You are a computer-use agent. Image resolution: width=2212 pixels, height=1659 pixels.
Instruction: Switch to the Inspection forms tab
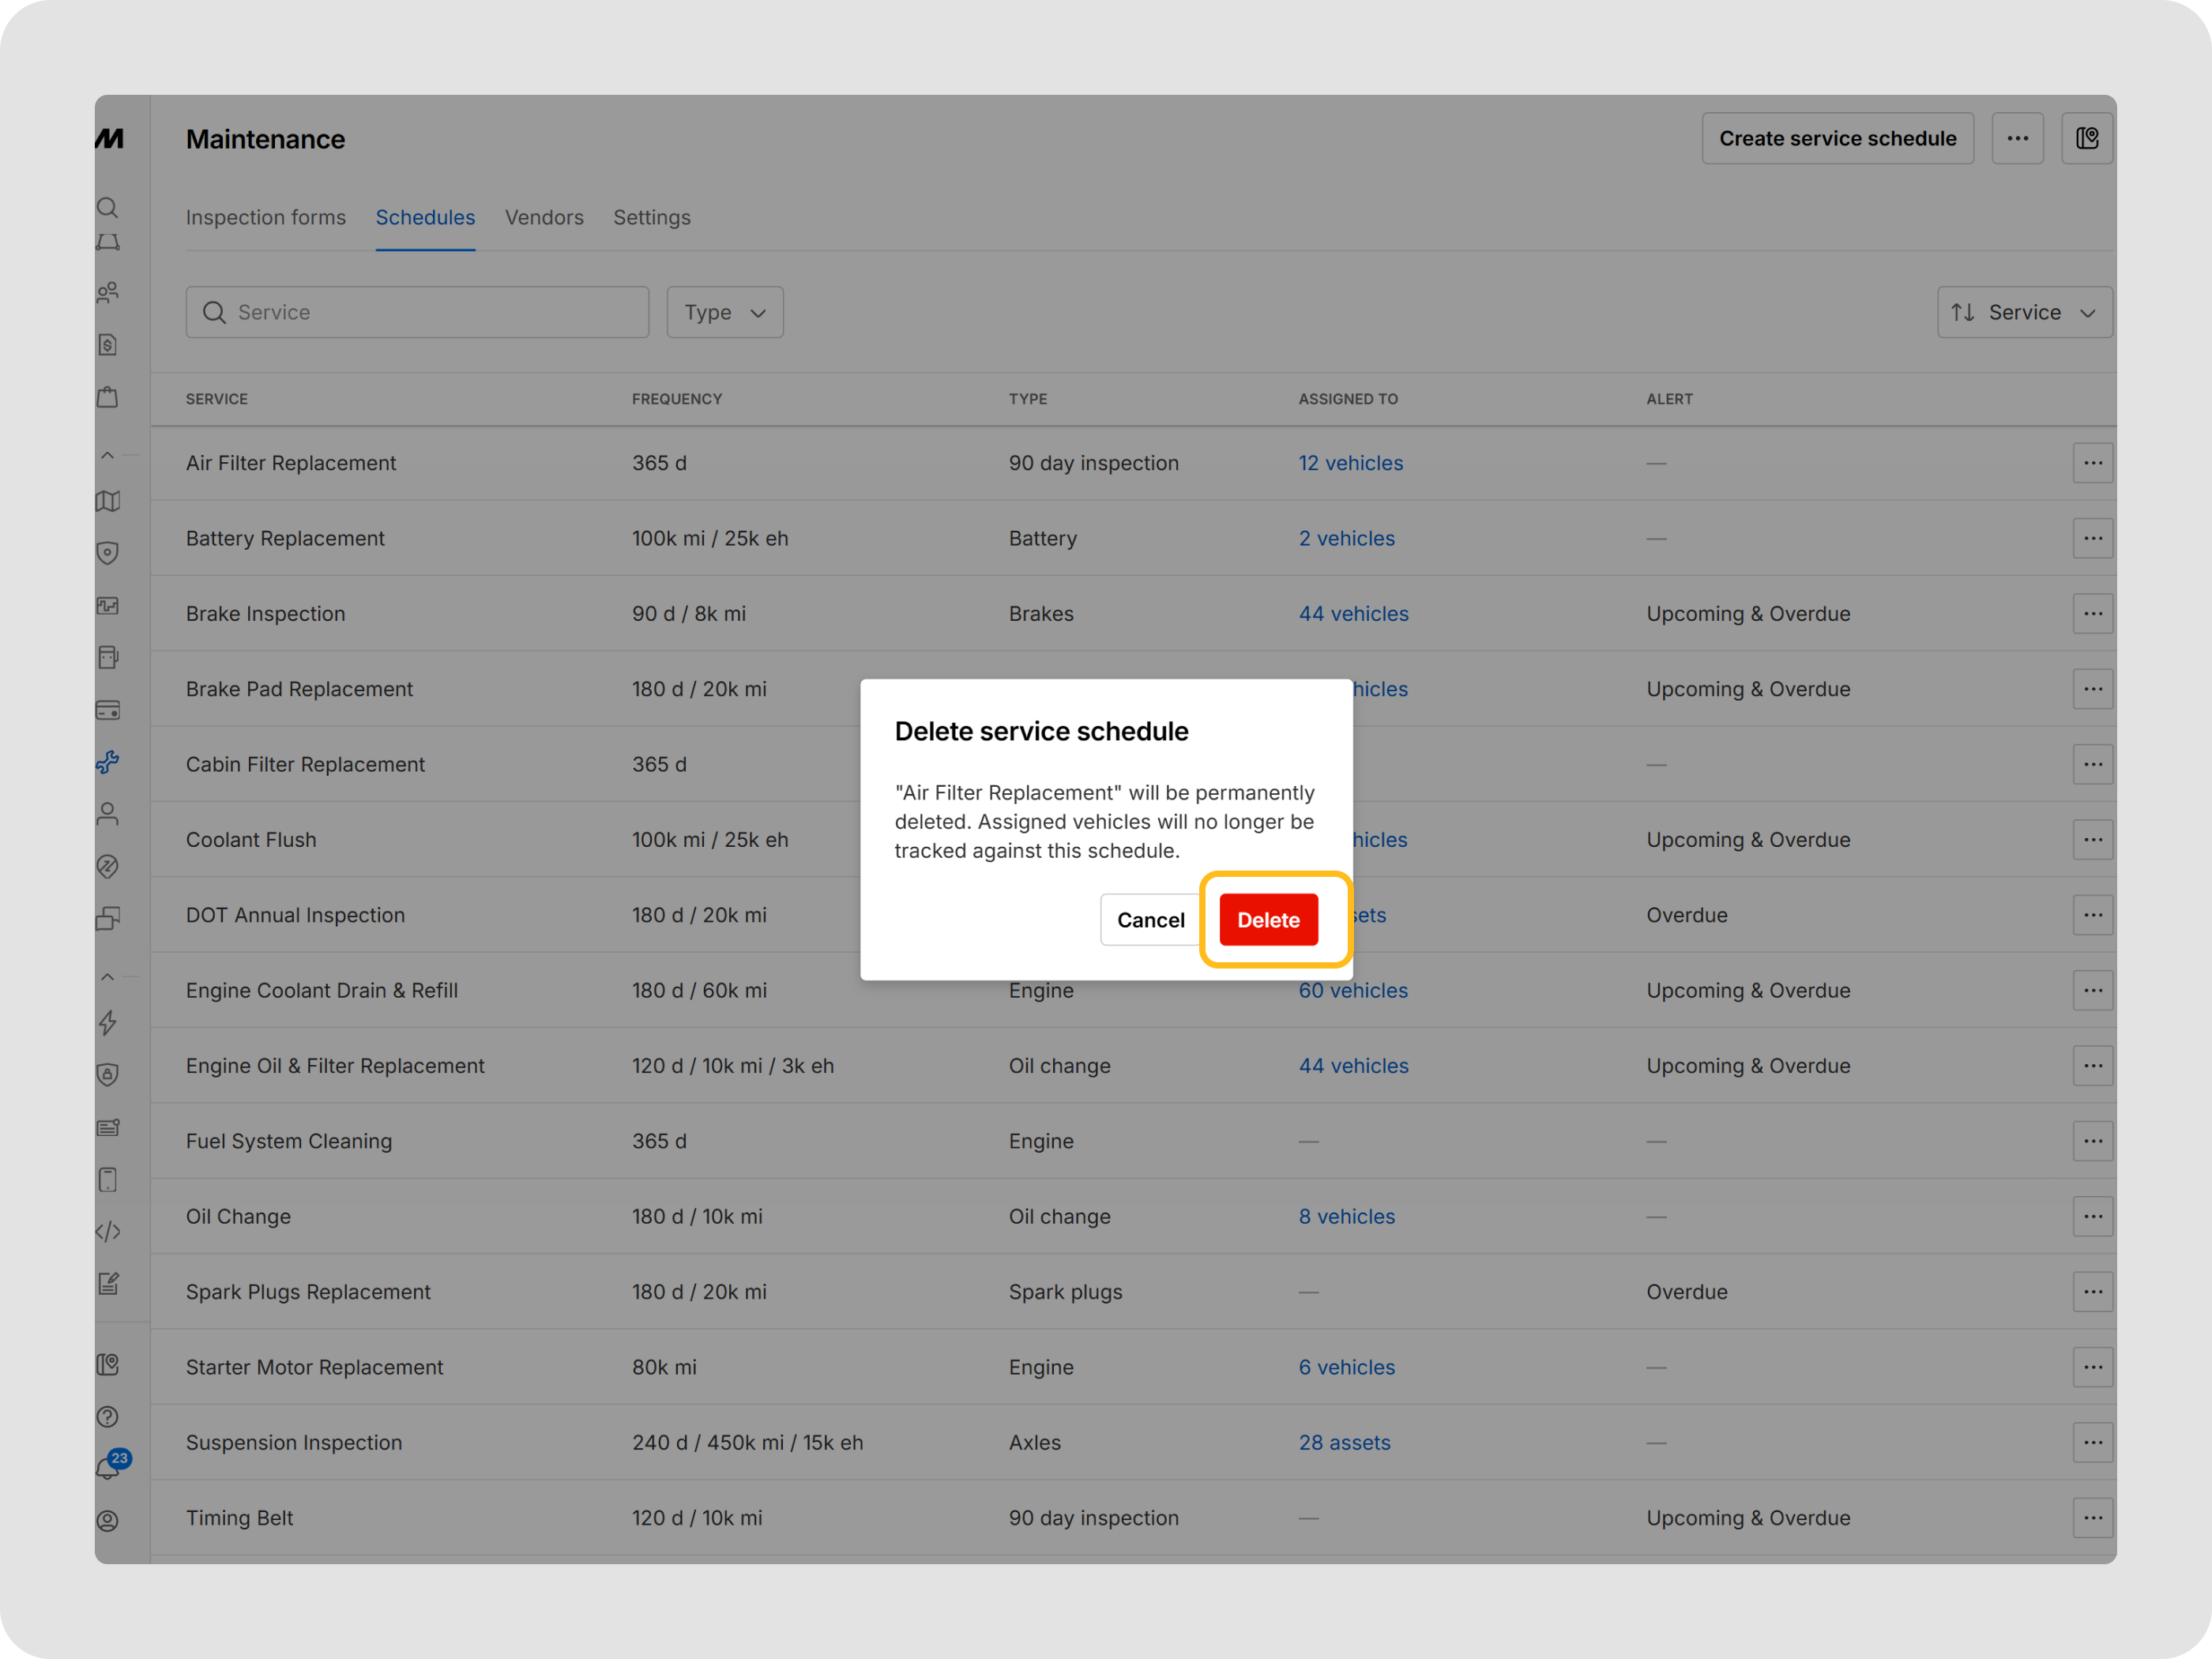[266, 217]
